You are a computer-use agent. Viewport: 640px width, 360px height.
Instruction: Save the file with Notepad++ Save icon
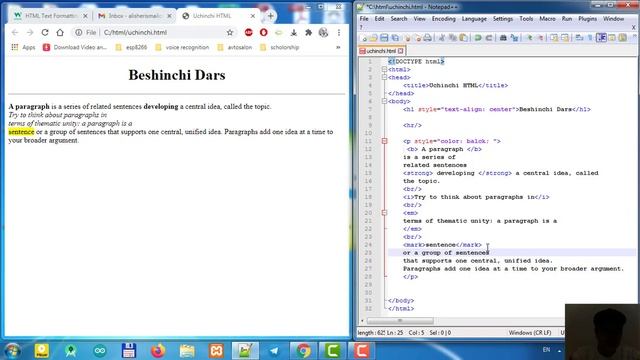(x=384, y=38)
